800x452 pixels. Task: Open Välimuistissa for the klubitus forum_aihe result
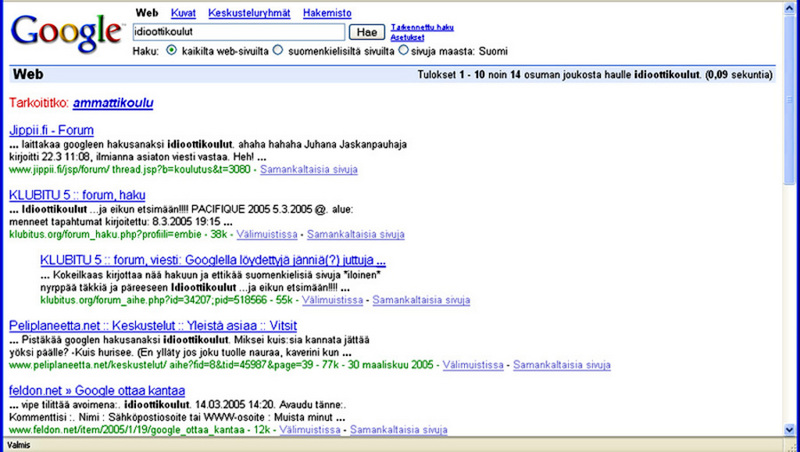(332, 300)
